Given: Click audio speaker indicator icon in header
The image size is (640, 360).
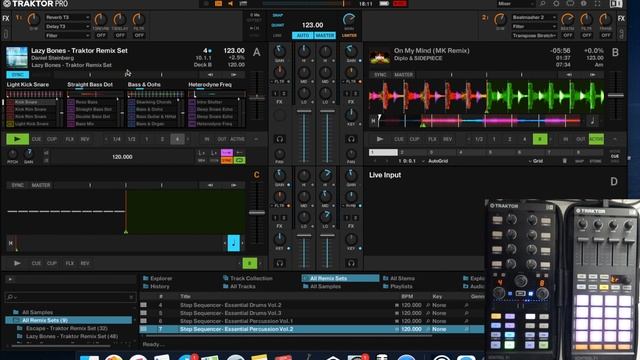Looking at the screenshot, I should tap(231, 4).
